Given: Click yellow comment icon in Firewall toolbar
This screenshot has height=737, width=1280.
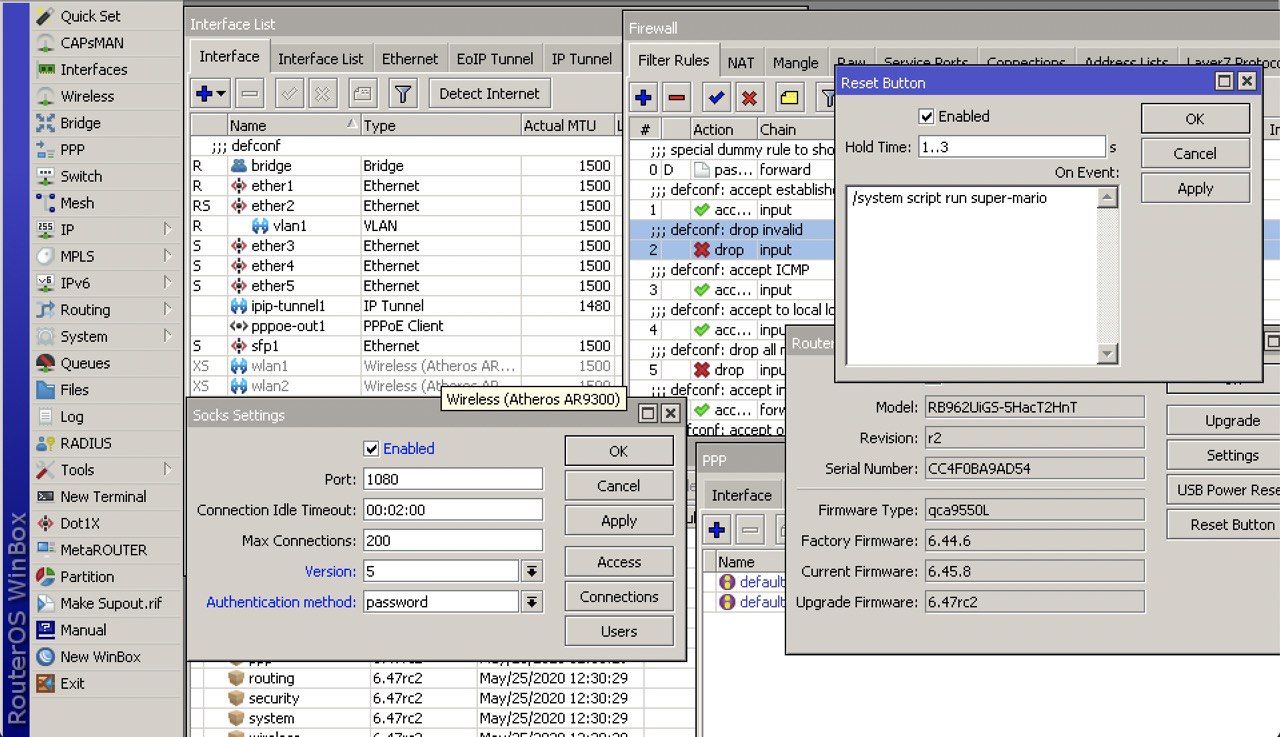Looking at the screenshot, I should point(789,97).
